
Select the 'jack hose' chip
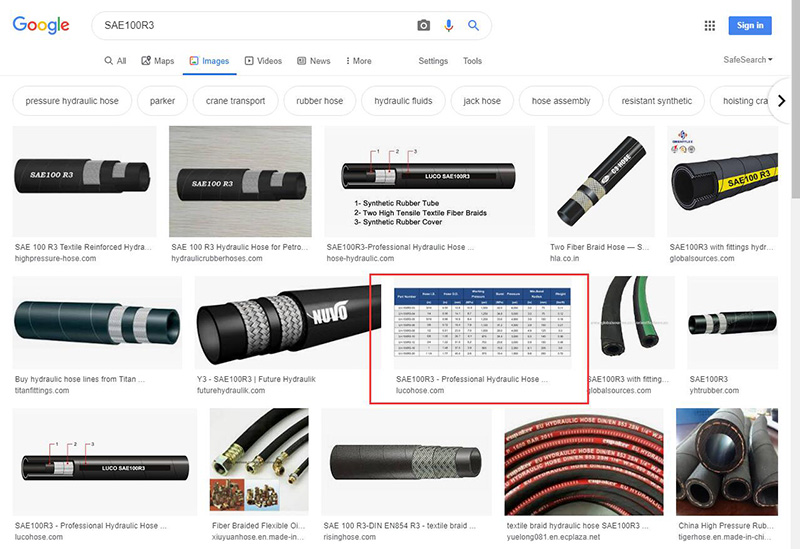[482, 101]
